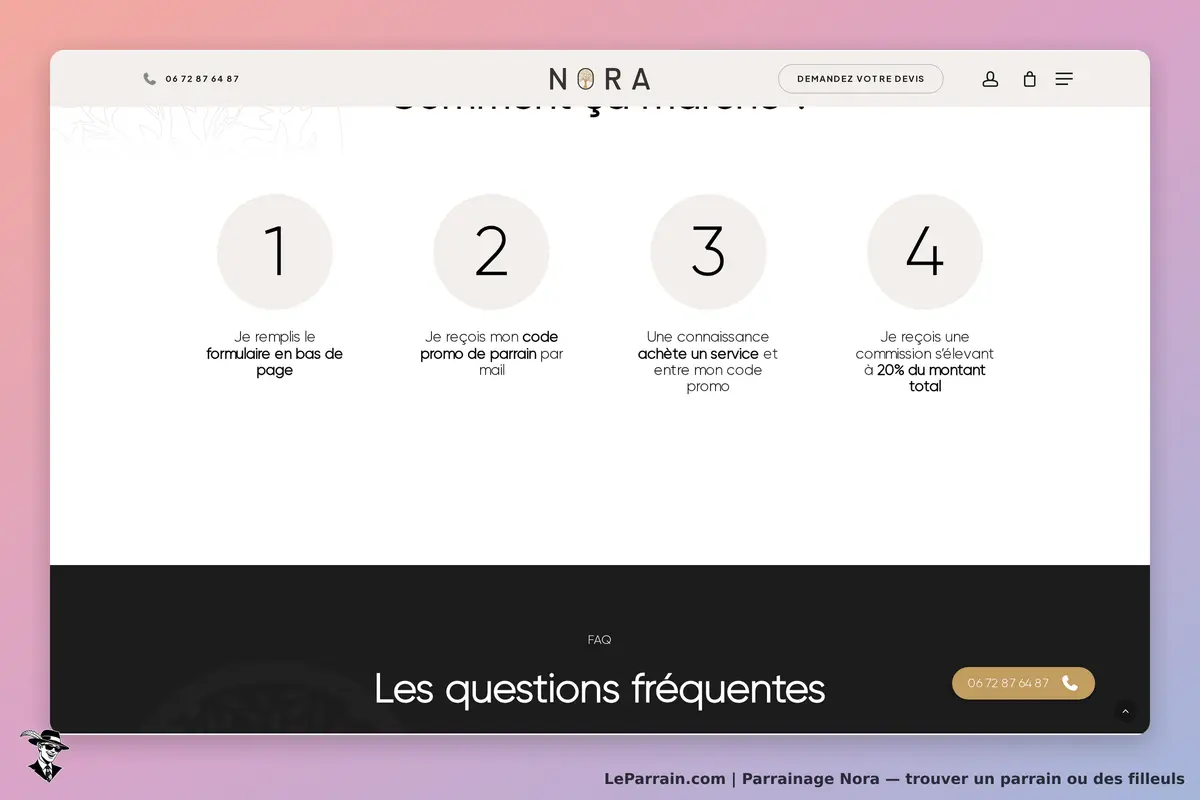Viewport: 1200px width, 800px height.
Task: Click text "Une connaissance"
Action: click(x=708, y=337)
